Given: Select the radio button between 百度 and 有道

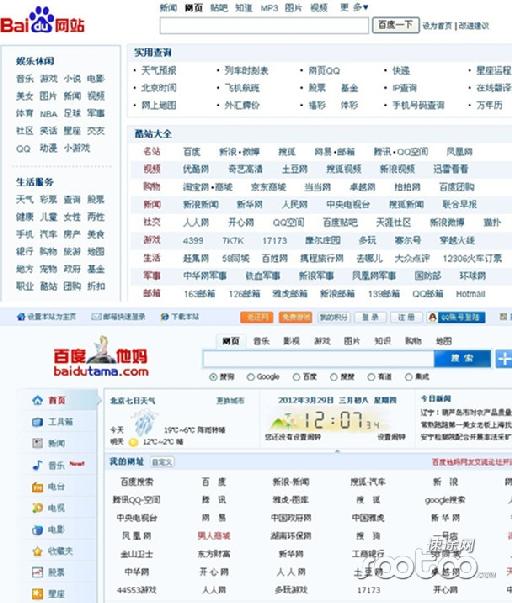Looking at the screenshot, I should point(334,377).
